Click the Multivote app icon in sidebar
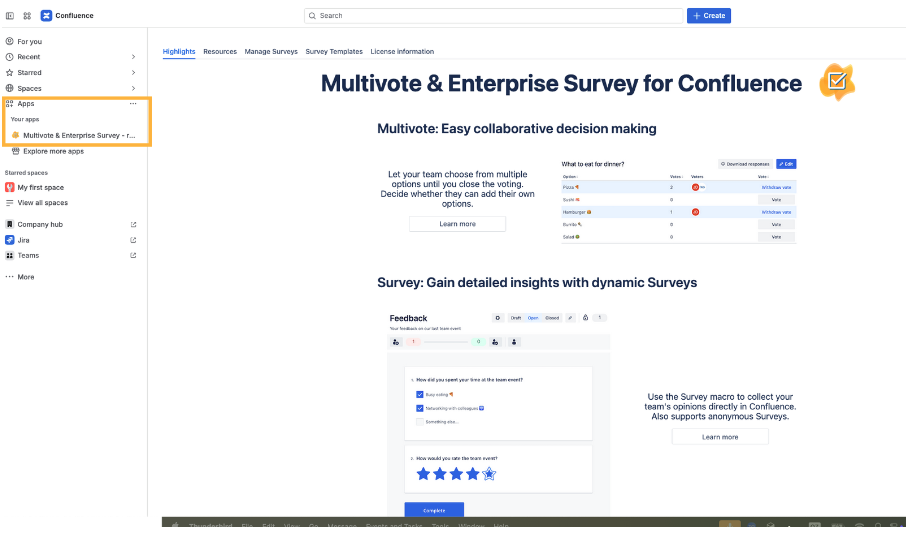This screenshot has height=535, width=922. tap(15, 135)
